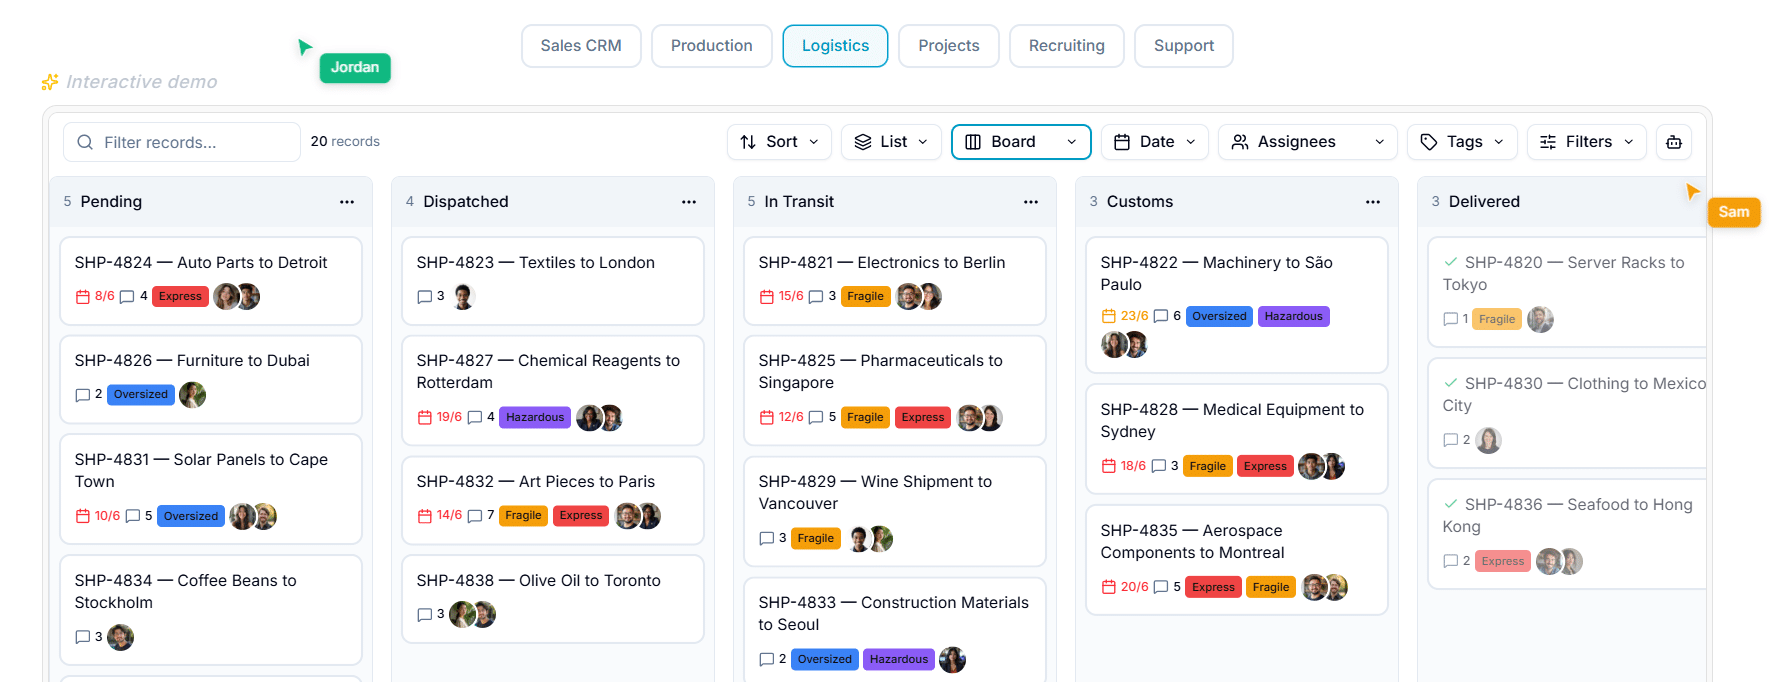
Task: Open the SHP-4832 Art Pieces to Paris card
Action: [x=553, y=500]
